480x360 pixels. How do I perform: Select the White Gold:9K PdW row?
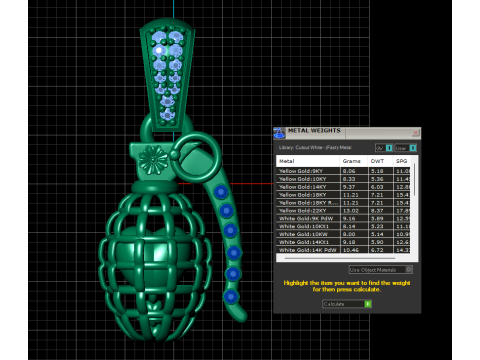pos(344,219)
